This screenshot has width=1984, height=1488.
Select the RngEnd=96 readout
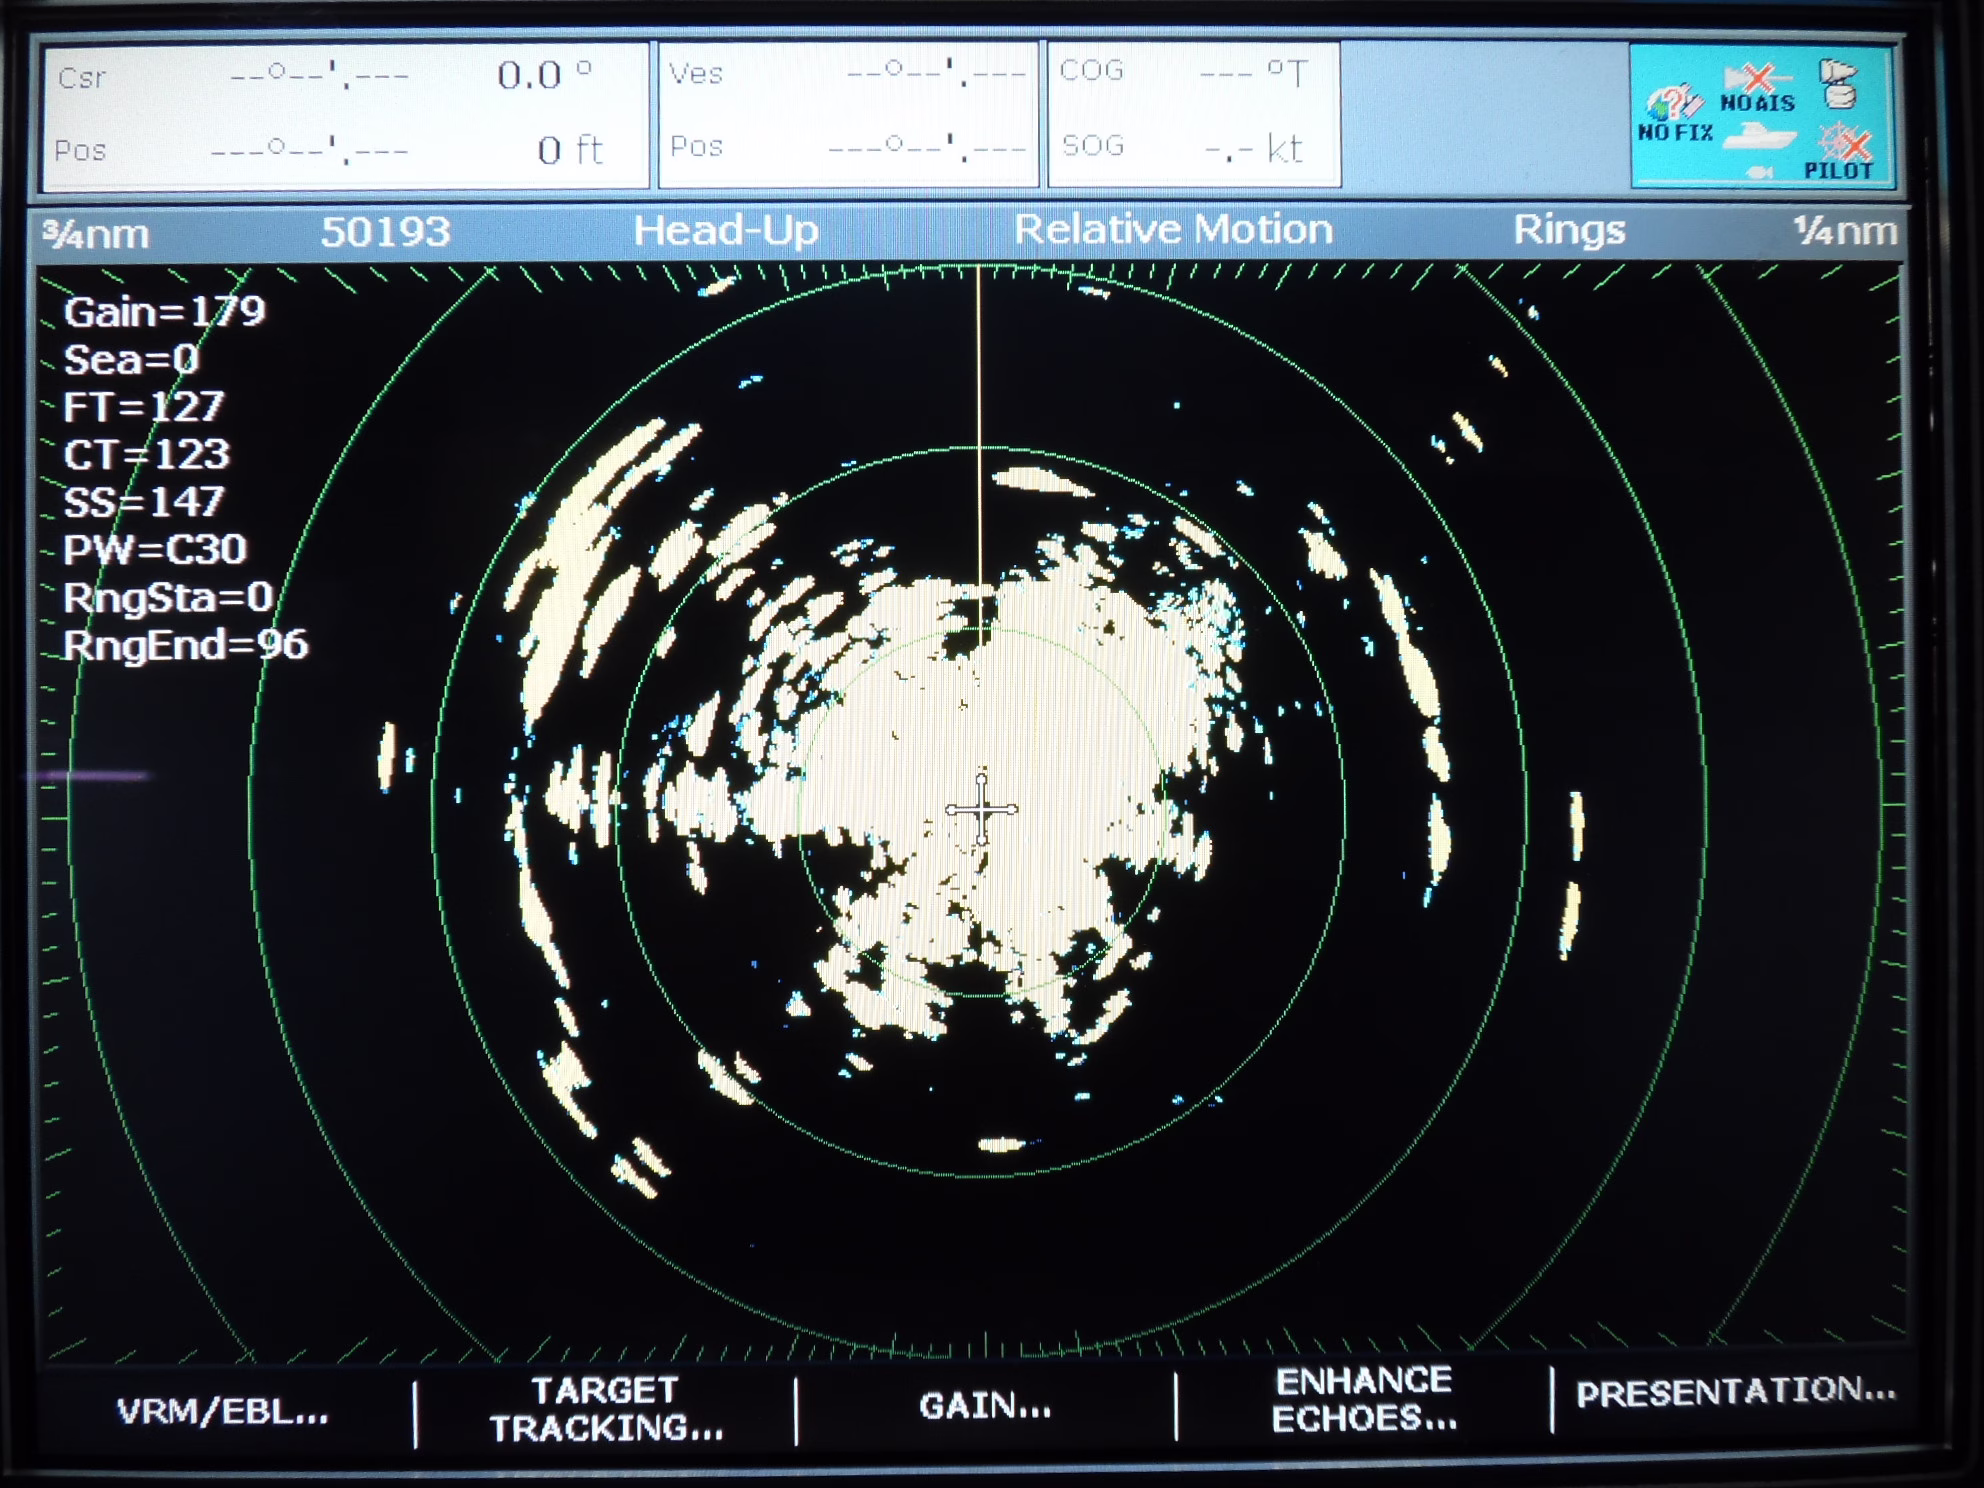185,645
